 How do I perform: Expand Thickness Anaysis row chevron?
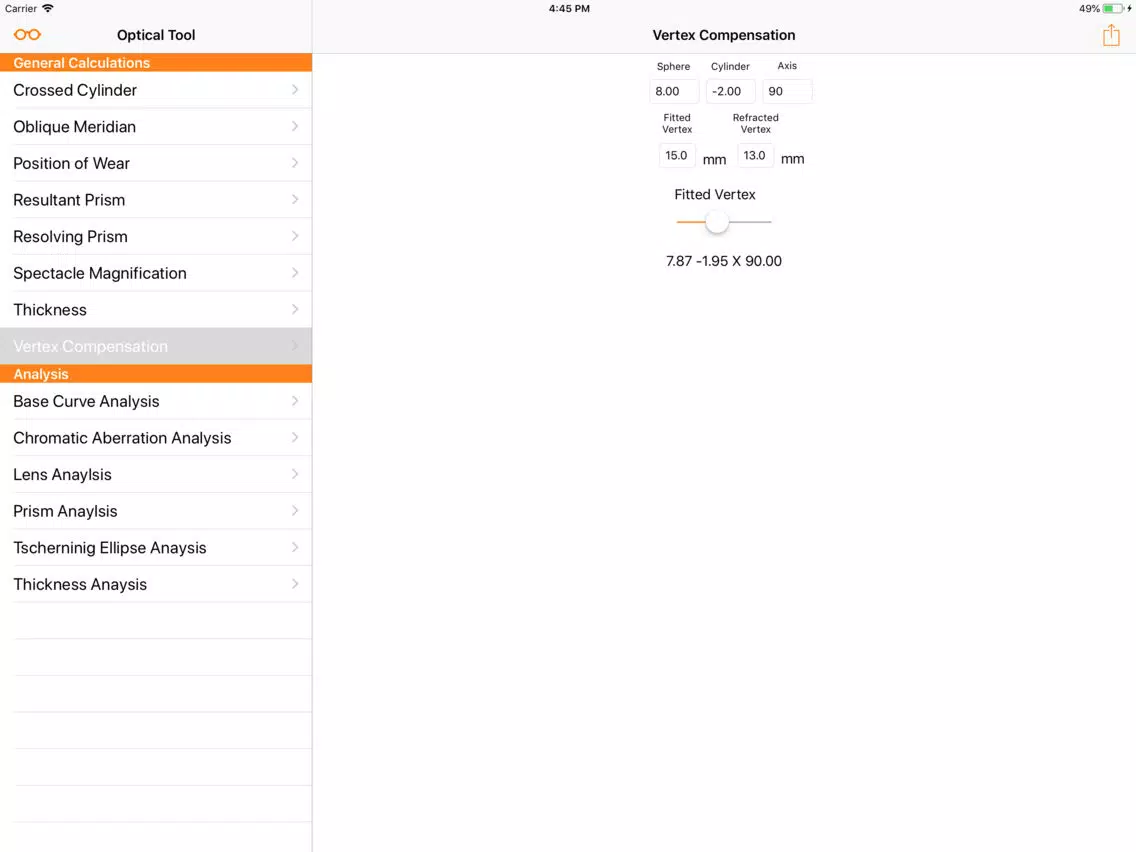point(295,584)
